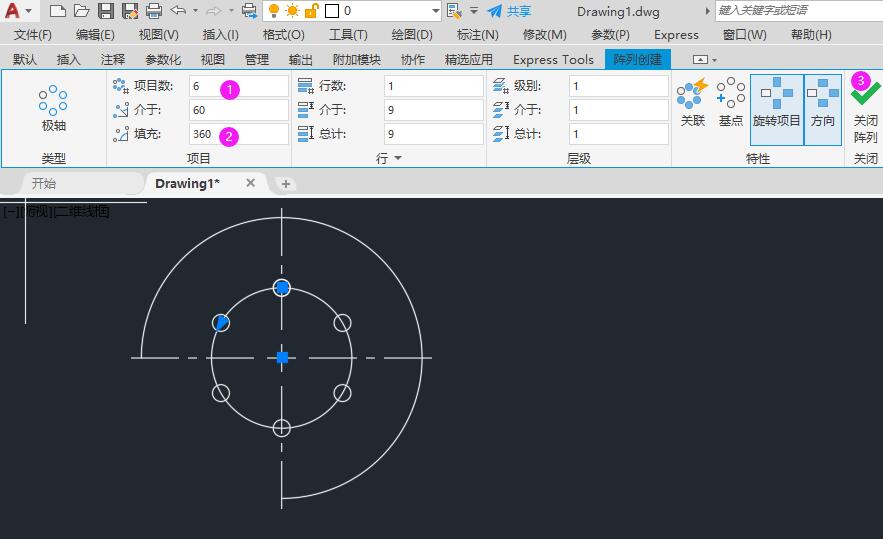Close the Drawing1 document tab
The height and width of the screenshot is (539, 883).
pos(251,183)
